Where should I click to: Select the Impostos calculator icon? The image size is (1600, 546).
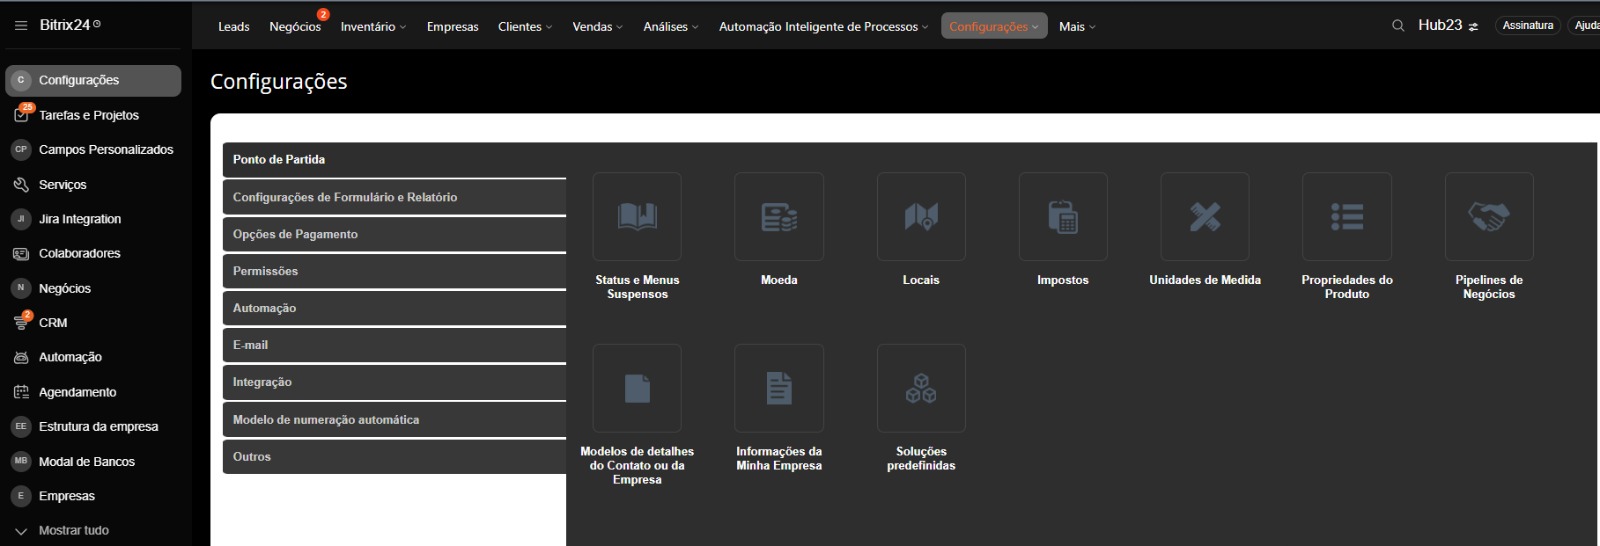[x=1063, y=217]
